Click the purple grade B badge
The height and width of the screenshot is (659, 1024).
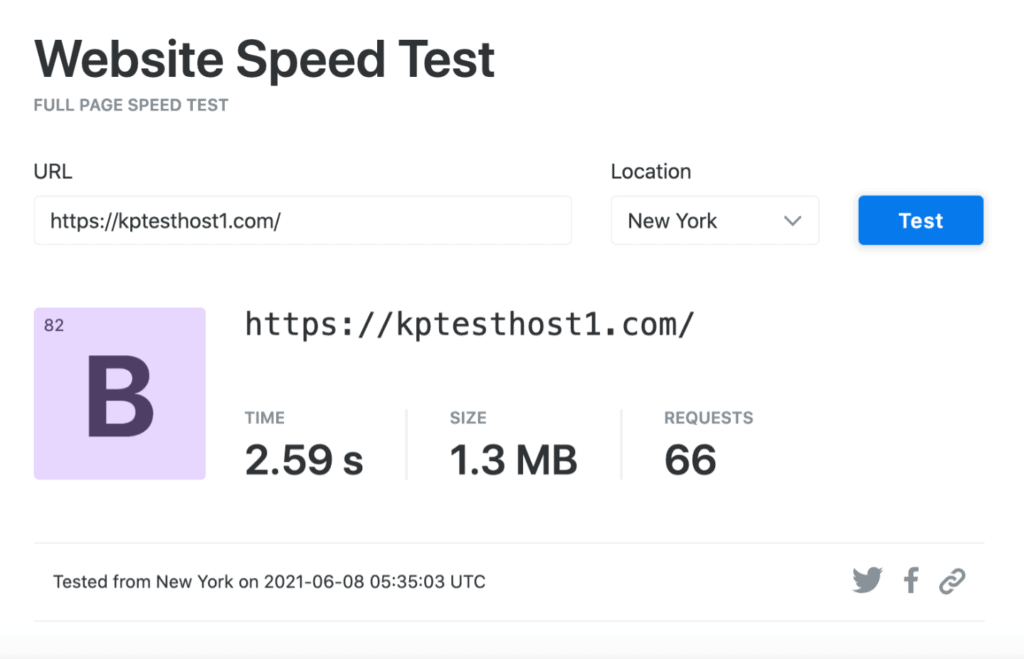pyautogui.click(x=119, y=393)
